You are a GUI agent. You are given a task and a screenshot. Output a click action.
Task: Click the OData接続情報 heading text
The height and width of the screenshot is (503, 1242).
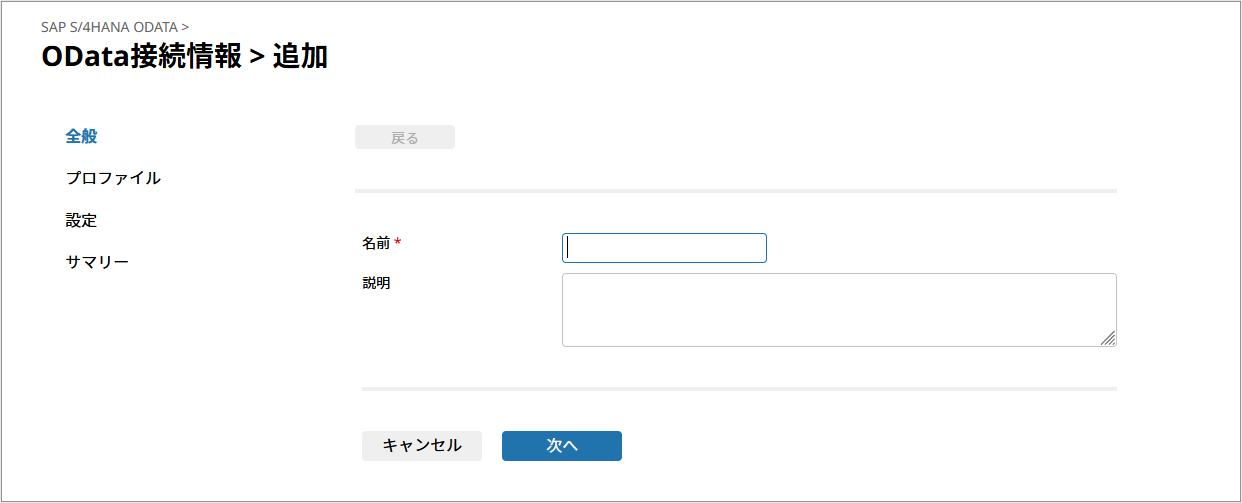tap(141, 57)
